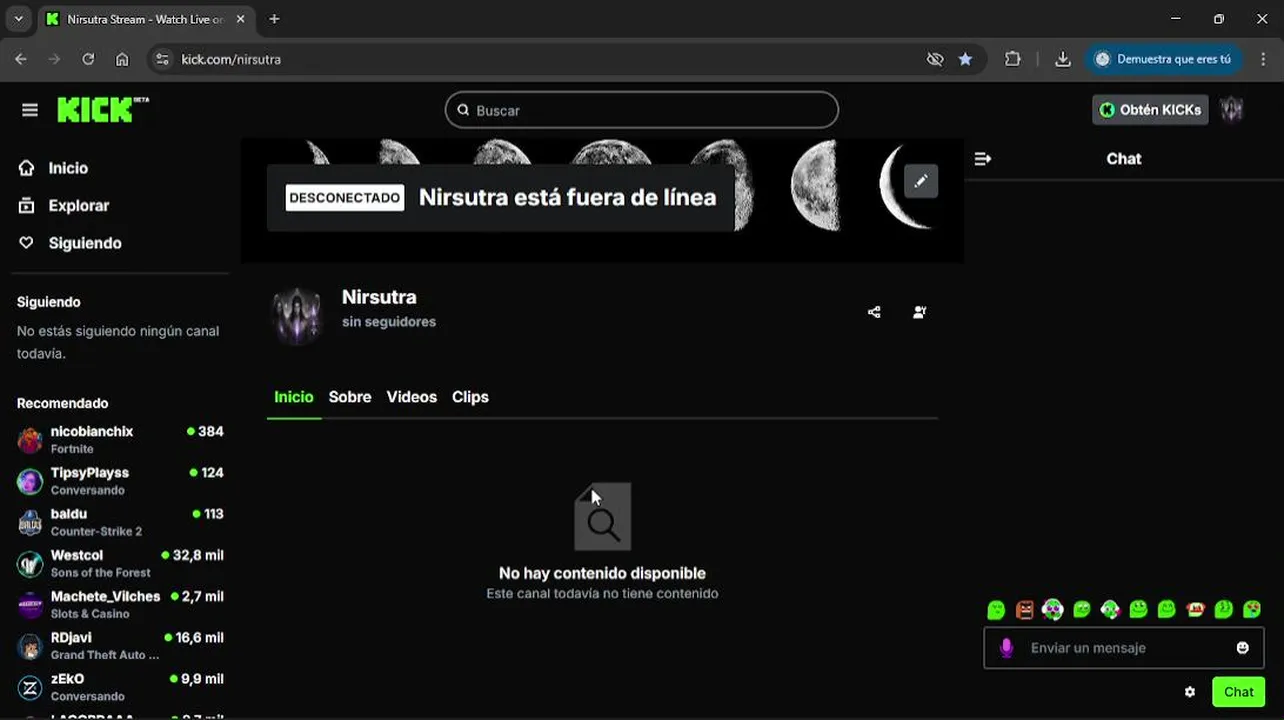The width and height of the screenshot is (1284, 720).
Task: Click the follow user icon beside share
Action: point(920,312)
